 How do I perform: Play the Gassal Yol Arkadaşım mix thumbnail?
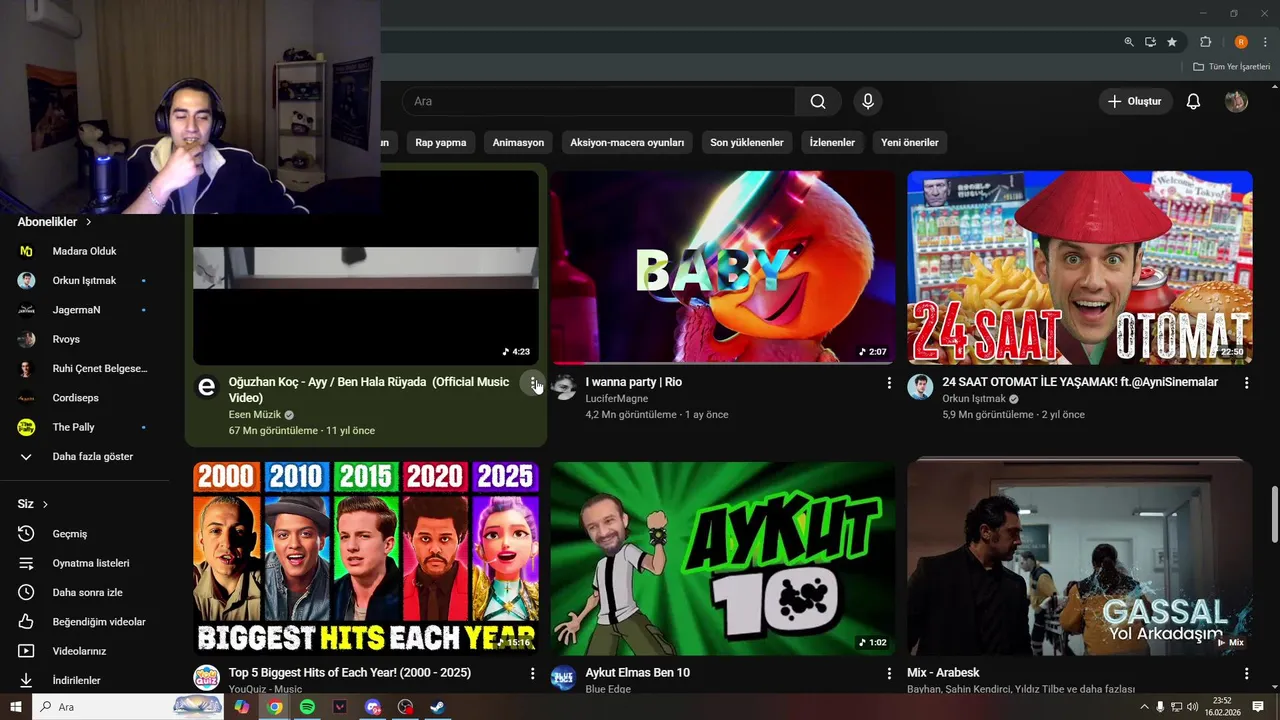[1080, 558]
